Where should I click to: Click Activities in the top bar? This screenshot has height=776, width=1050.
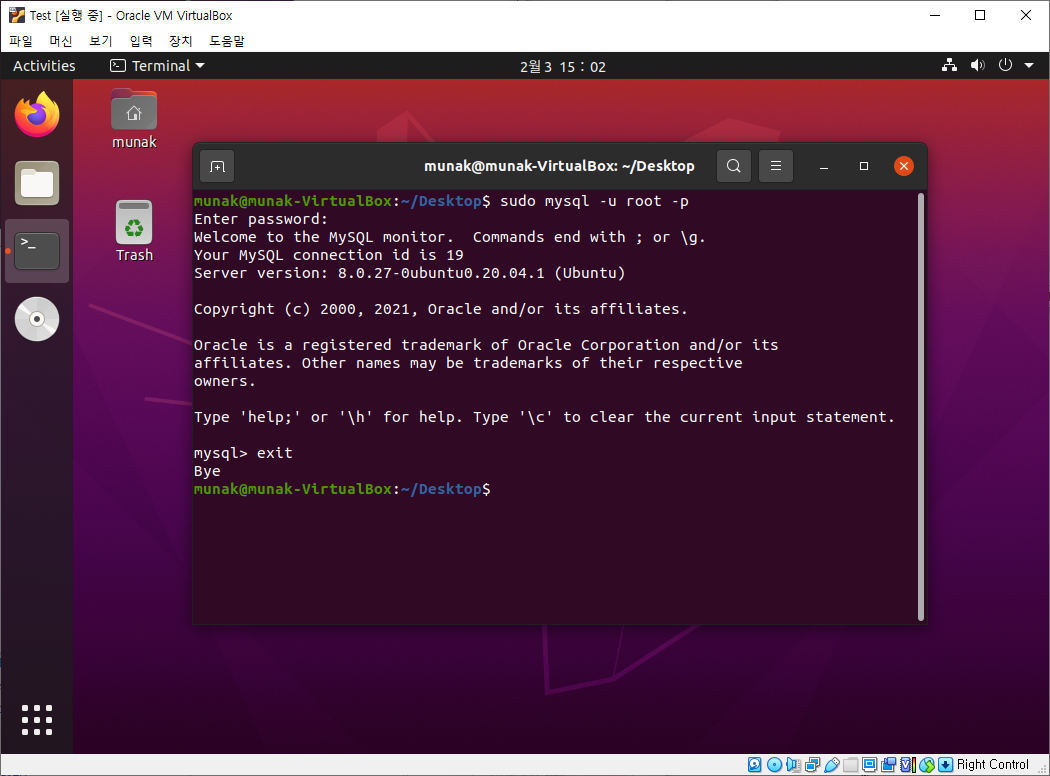[x=44, y=66]
